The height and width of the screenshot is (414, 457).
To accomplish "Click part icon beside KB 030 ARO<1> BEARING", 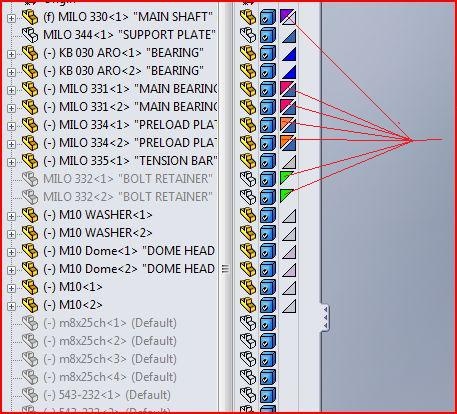I will (x=30, y=53).
